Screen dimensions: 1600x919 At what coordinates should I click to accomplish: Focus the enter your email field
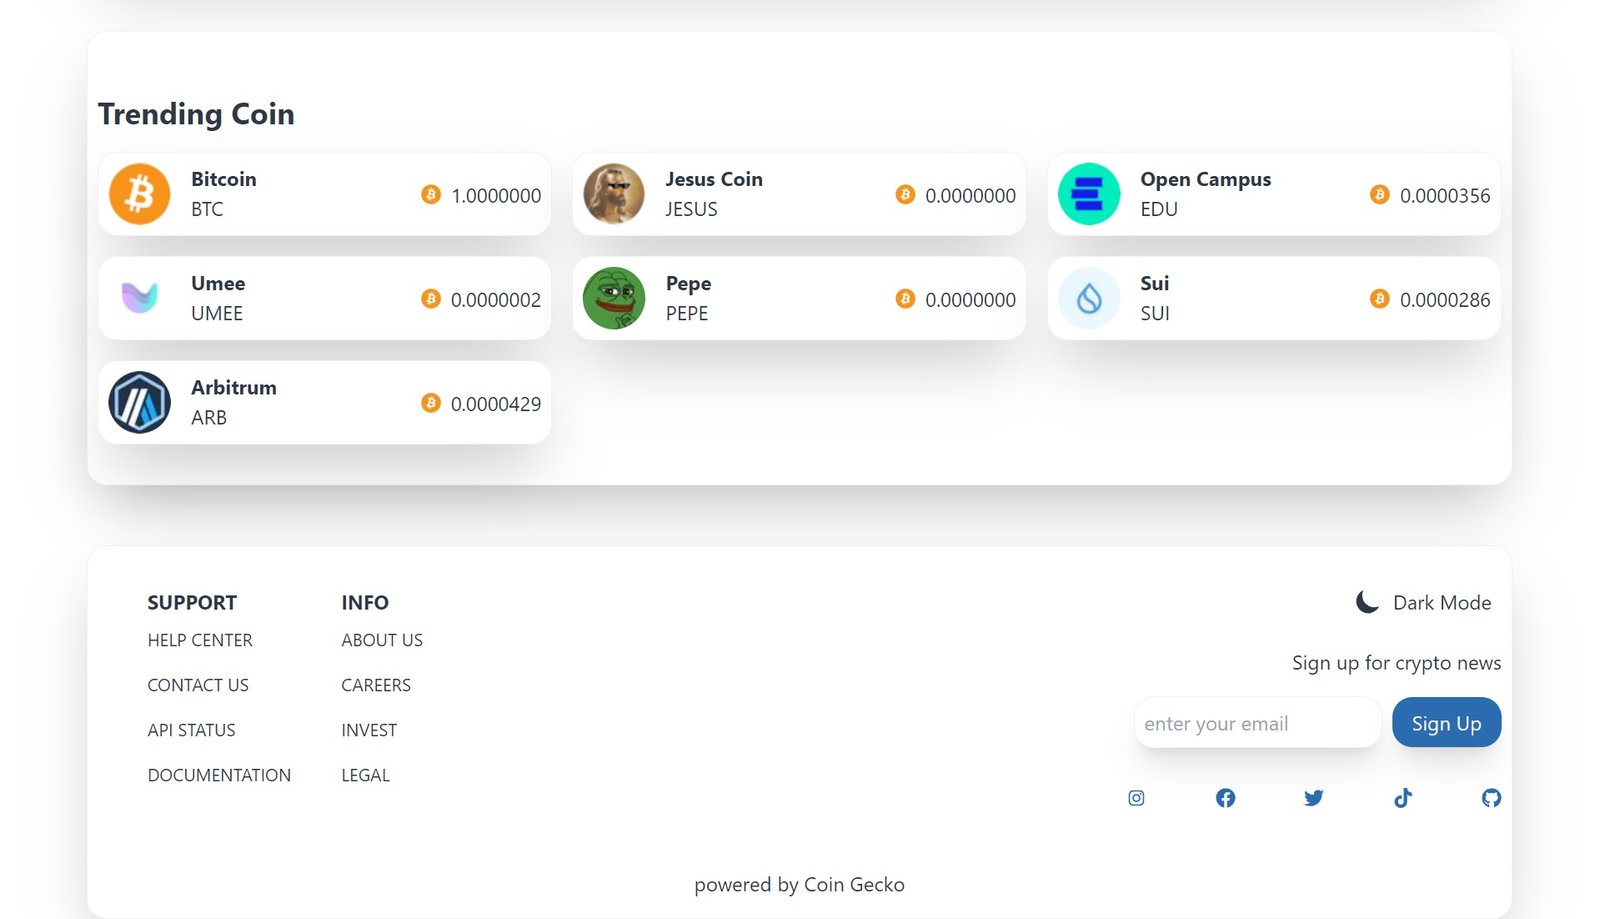(x=1257, y=723)
